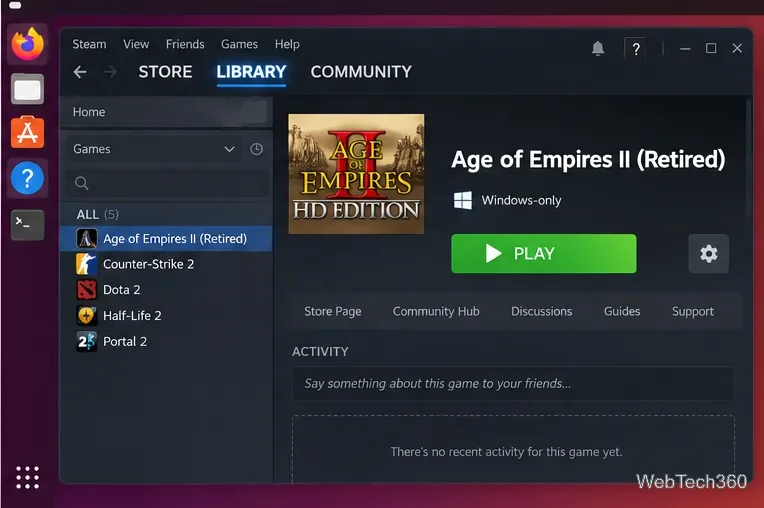Viewport: 764px width, 508px height.
Task: Click the Counter-Strike 2 game icon
Action: (x=87, y=264)
